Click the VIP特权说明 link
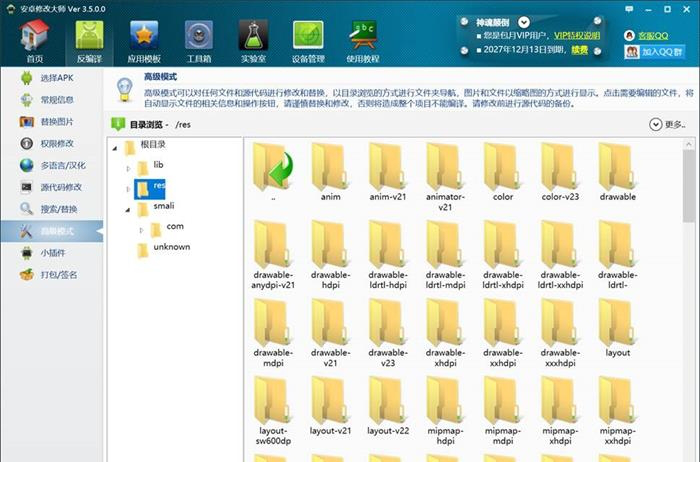 [x=577, y=34]
